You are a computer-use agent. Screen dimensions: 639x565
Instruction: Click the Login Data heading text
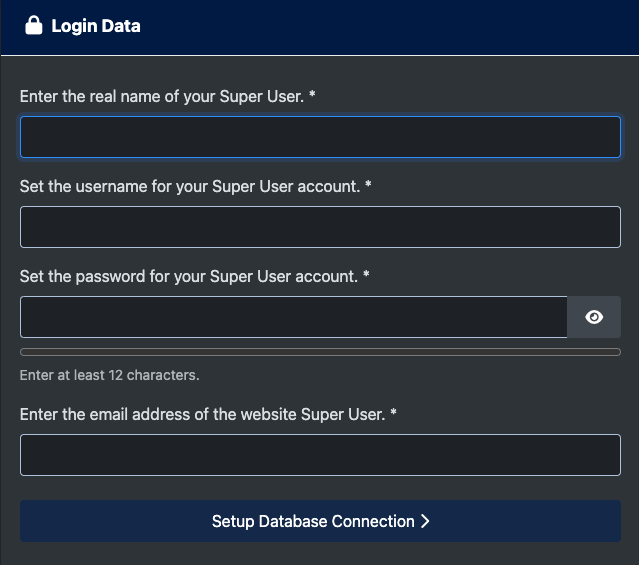click(x=96, y=26)
